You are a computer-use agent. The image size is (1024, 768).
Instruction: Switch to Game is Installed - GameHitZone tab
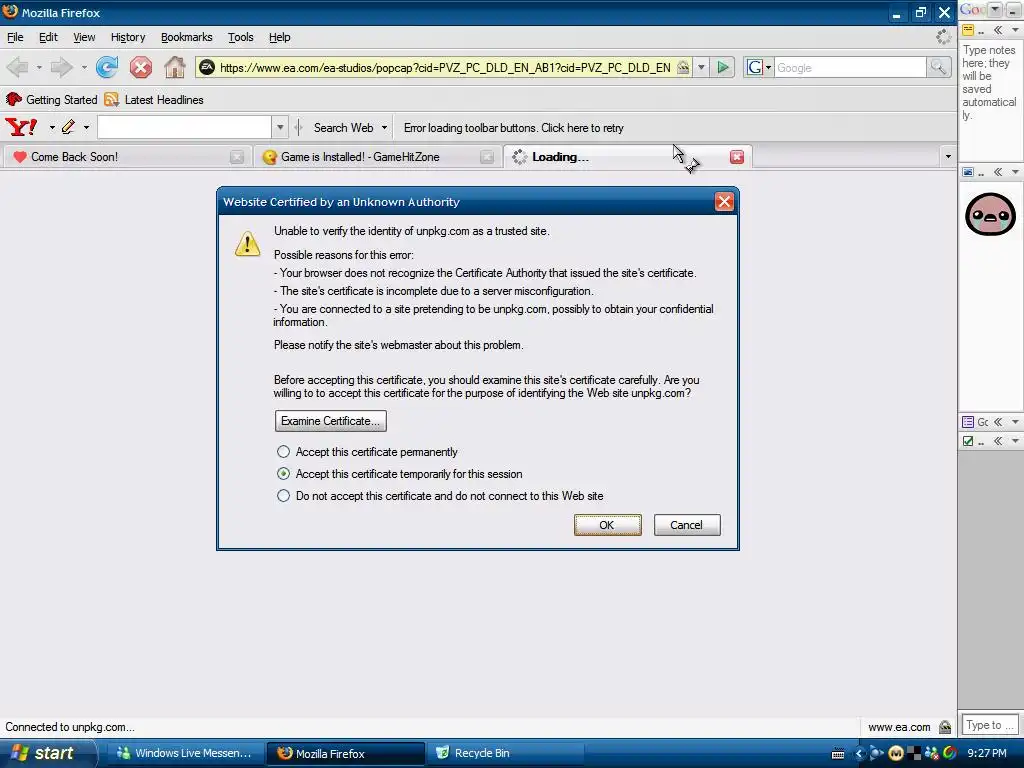pos(376,157)
